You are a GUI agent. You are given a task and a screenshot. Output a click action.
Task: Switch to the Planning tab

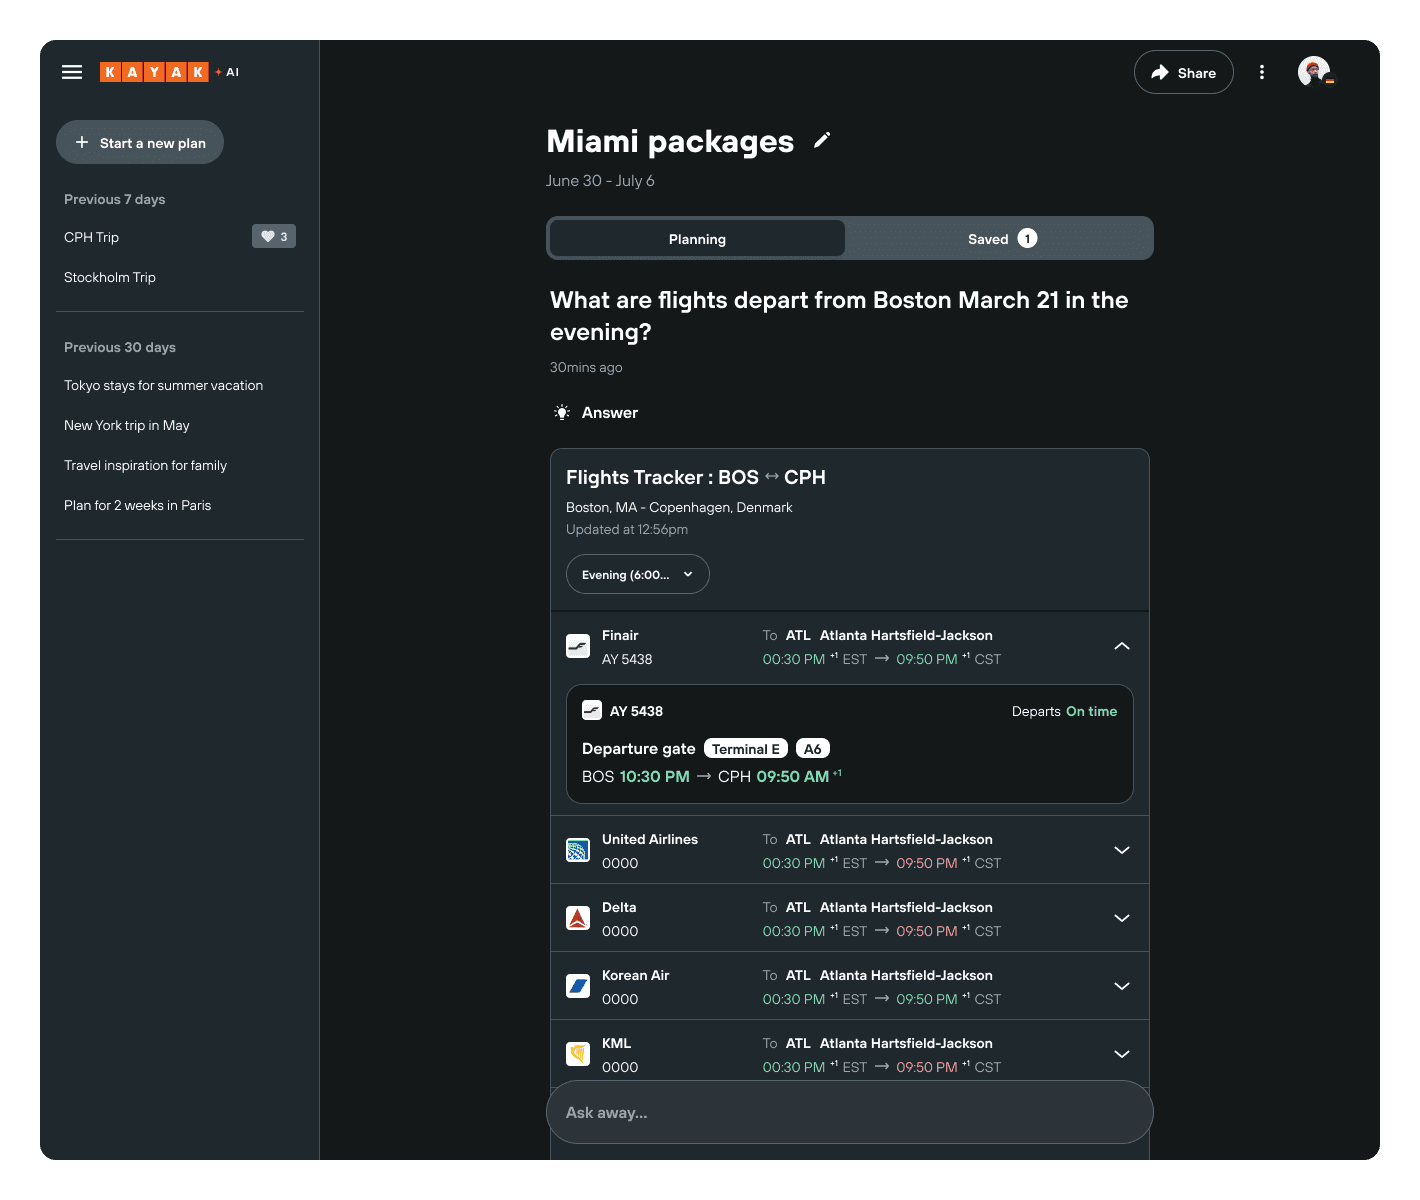tap(697, 239)
